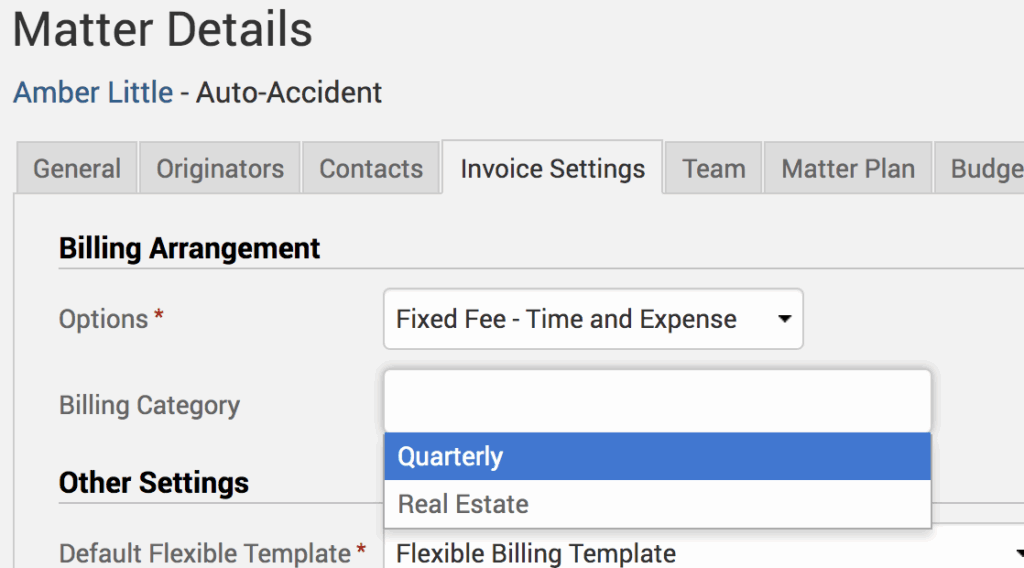The width and height of the screenshot is (1024, 568).
Task: Click the Billing Category search field
Action: click(657, 402)
